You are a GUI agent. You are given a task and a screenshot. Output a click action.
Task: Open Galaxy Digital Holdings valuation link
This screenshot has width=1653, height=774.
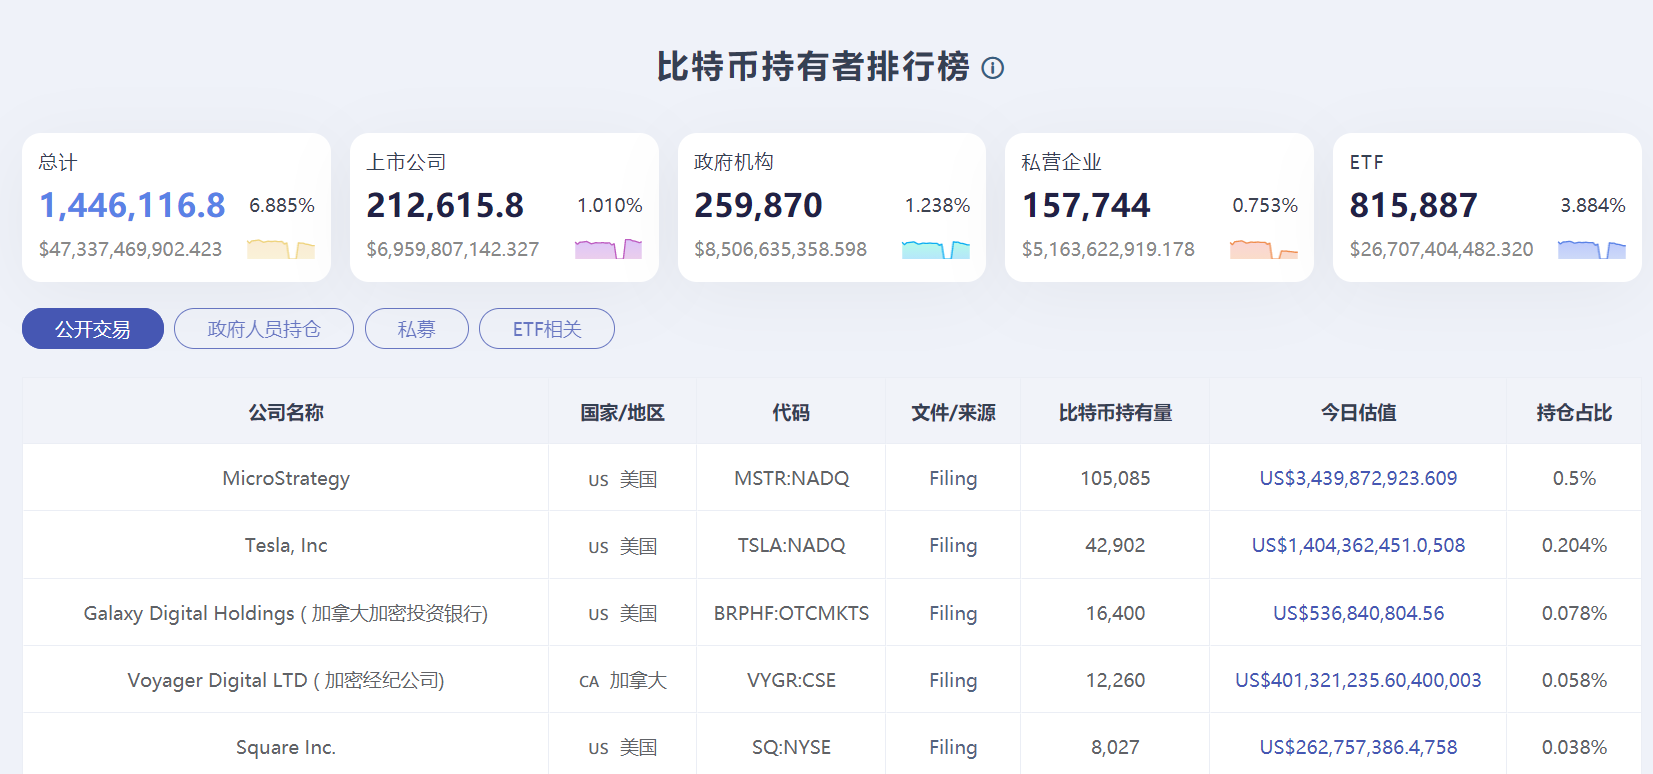1358,613
